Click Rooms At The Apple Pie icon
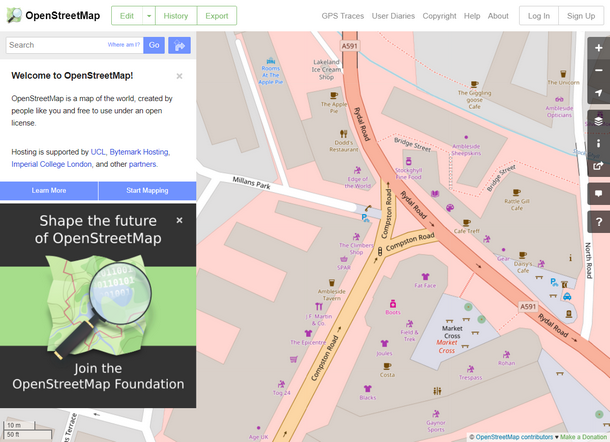 pyautogui.click(x=271, y=61)
